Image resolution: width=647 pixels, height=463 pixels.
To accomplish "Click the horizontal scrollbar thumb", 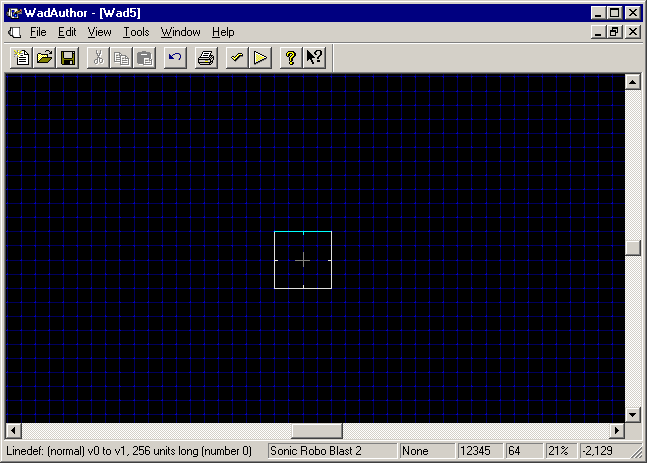I will [x=316, y=431].
